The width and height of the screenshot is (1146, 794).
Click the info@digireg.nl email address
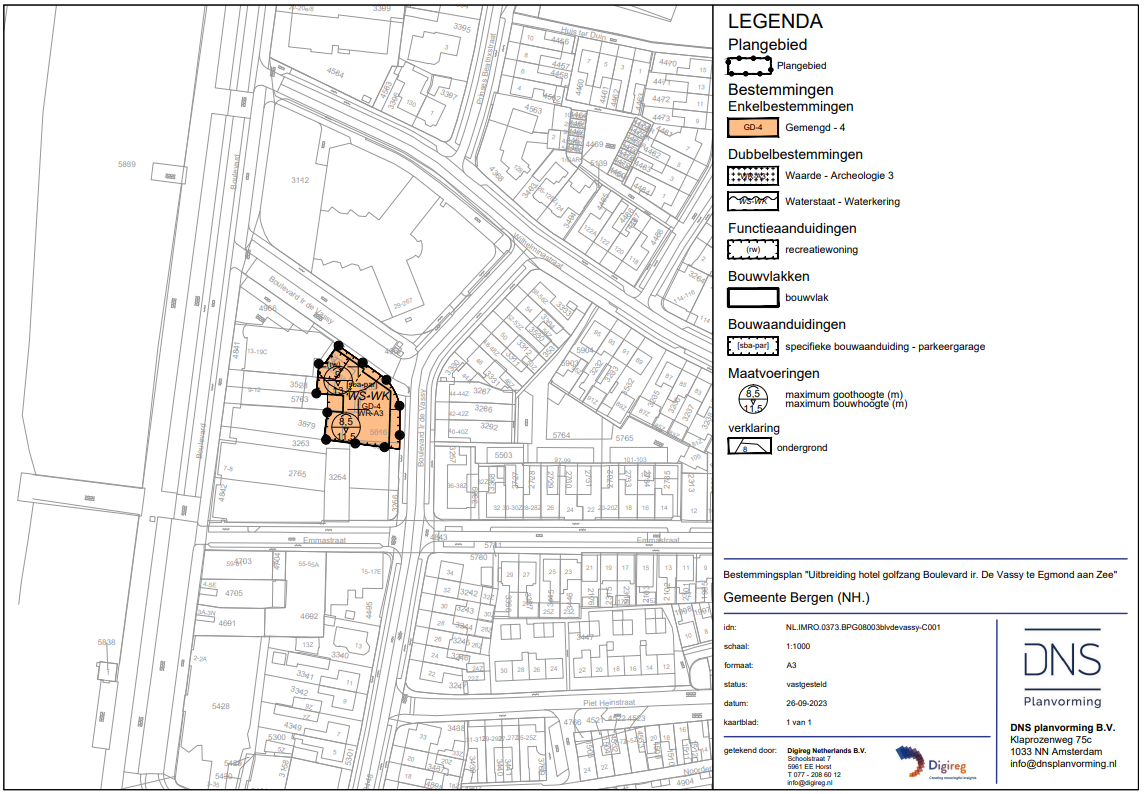(810, 782)
